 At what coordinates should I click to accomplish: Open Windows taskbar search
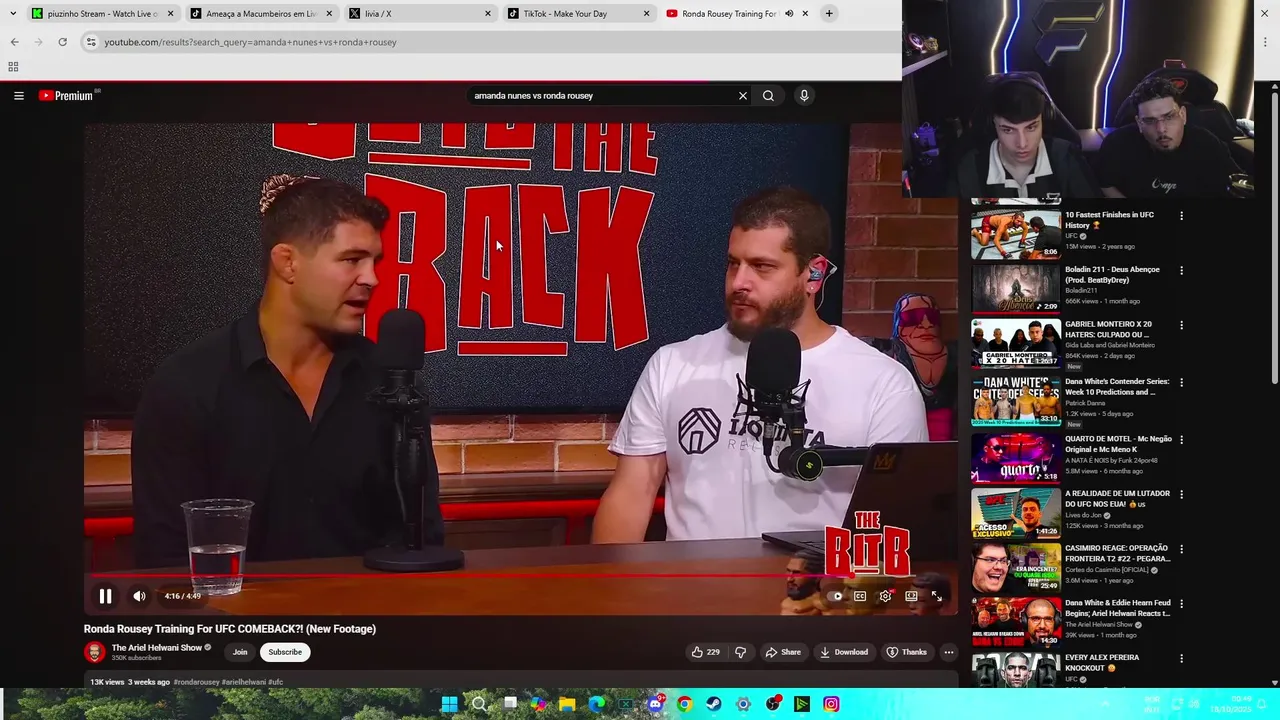(x=479, y=704)
